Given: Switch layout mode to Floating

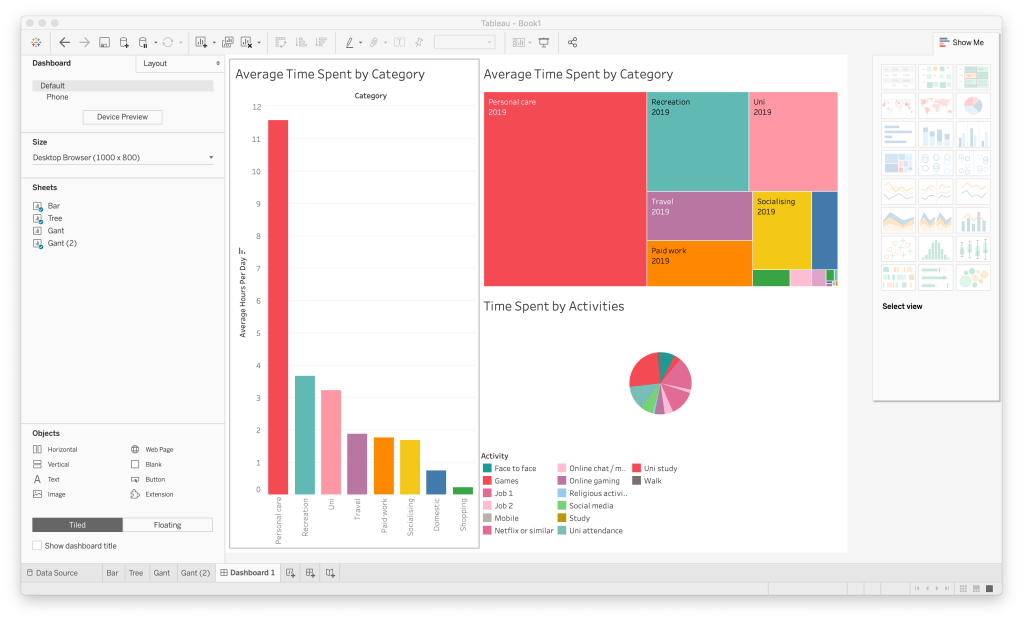Looking at the screenshot, I should [167, 525].
